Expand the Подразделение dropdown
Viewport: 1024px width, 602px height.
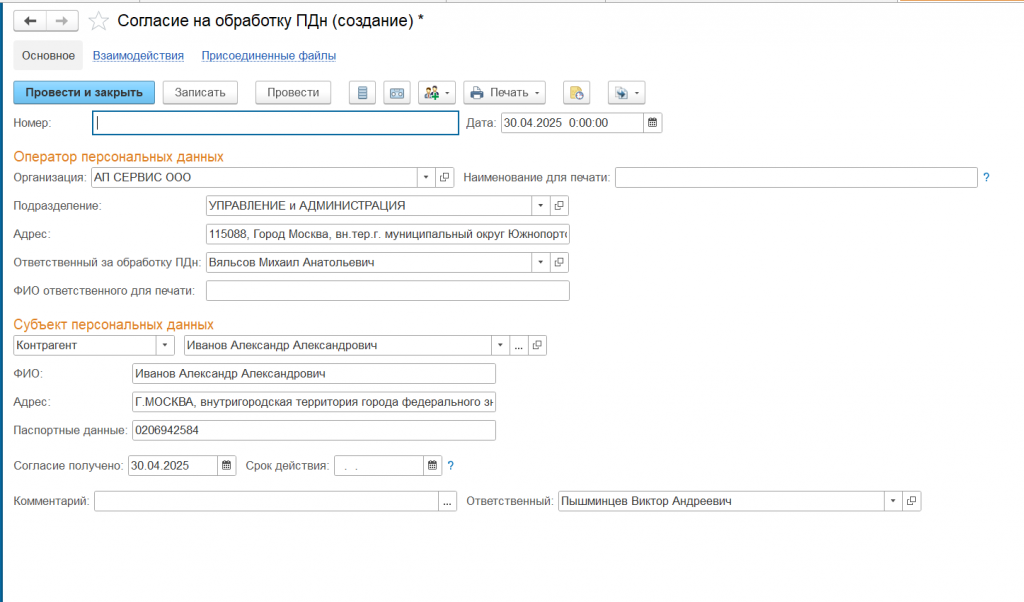tap(540, 205)
